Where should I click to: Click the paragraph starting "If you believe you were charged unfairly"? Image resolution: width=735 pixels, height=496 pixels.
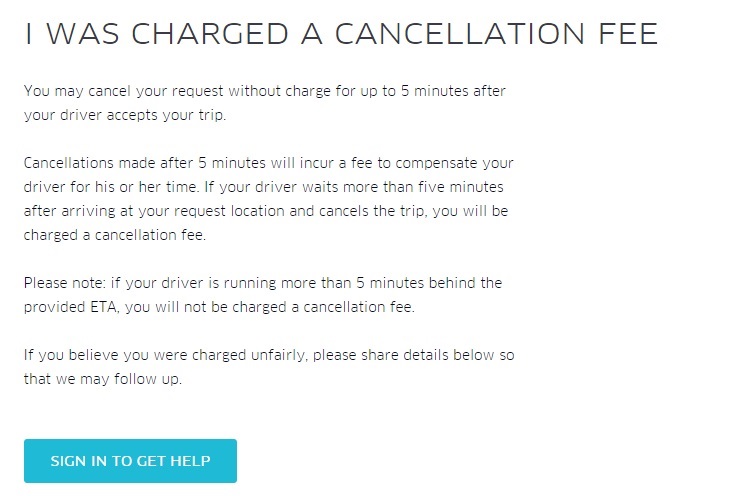pos(269,367)
